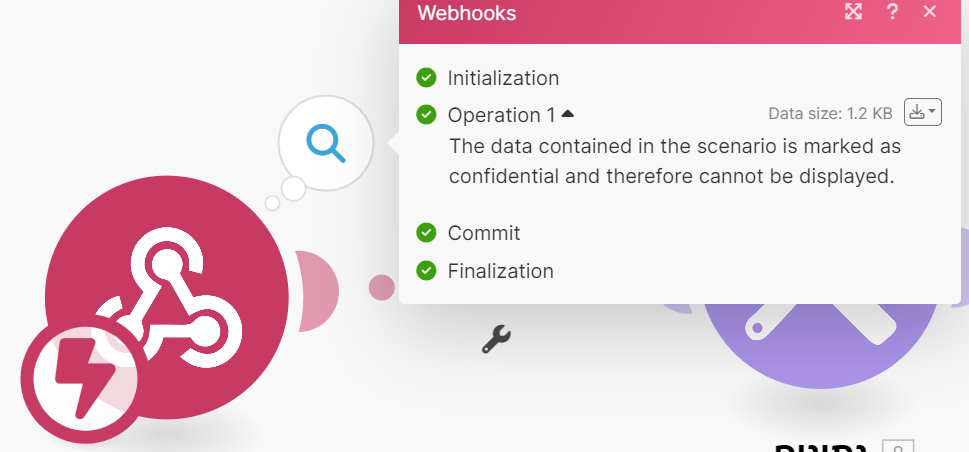Expand Webhooks panel to full screen
Image resolution: width=969 pixels, height=452 pixels.
click(x=853, y=12)
